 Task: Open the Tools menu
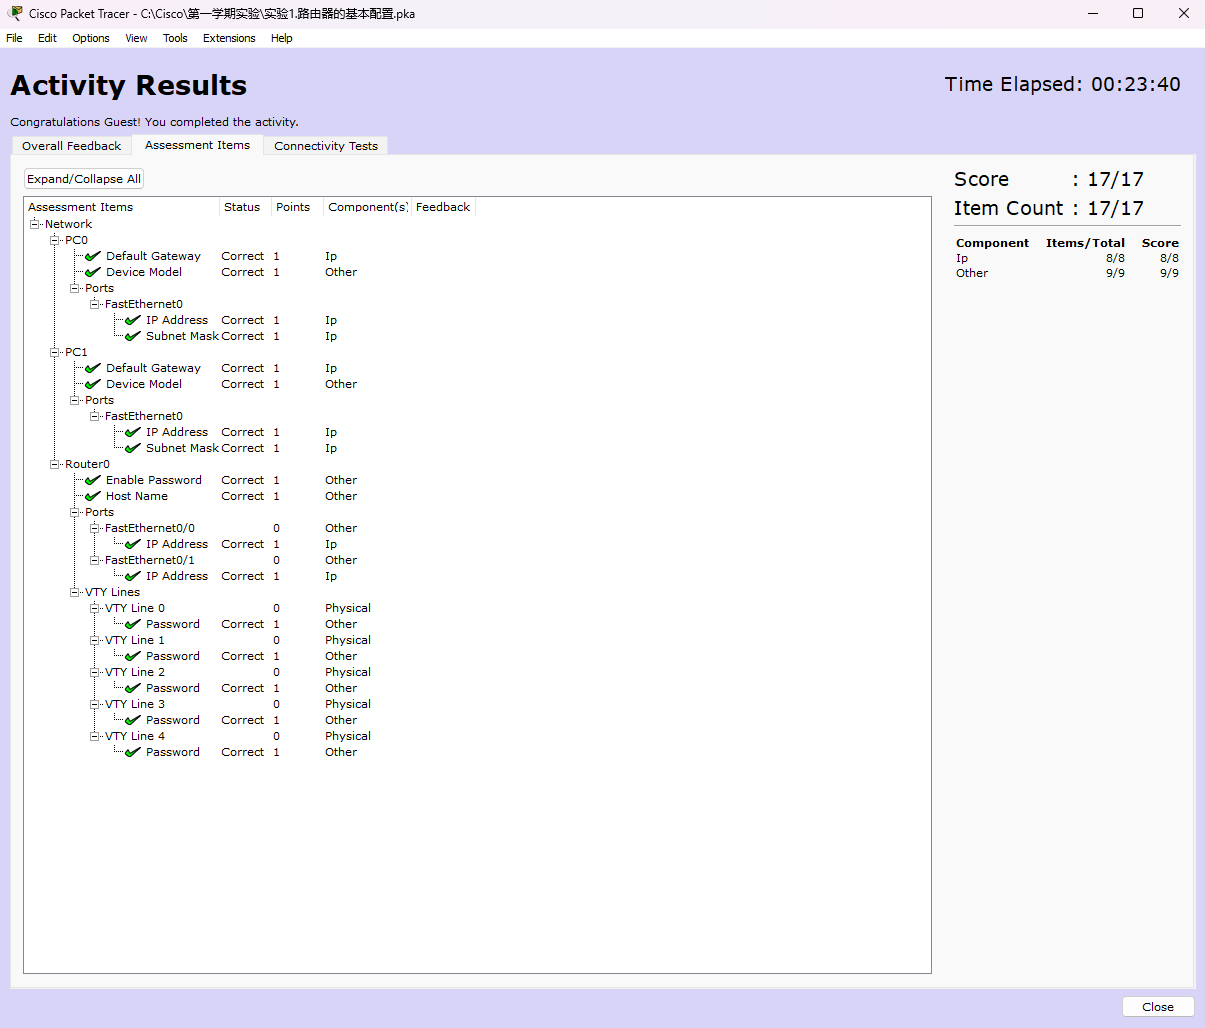(175, 38)
